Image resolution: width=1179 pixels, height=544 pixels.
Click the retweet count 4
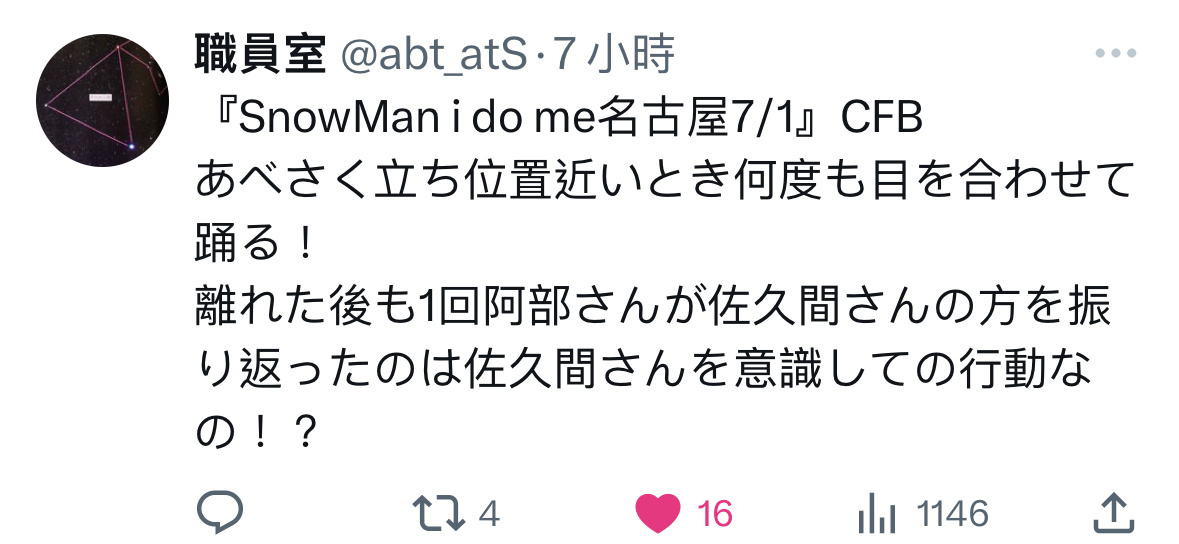click(x=489, y=515)
